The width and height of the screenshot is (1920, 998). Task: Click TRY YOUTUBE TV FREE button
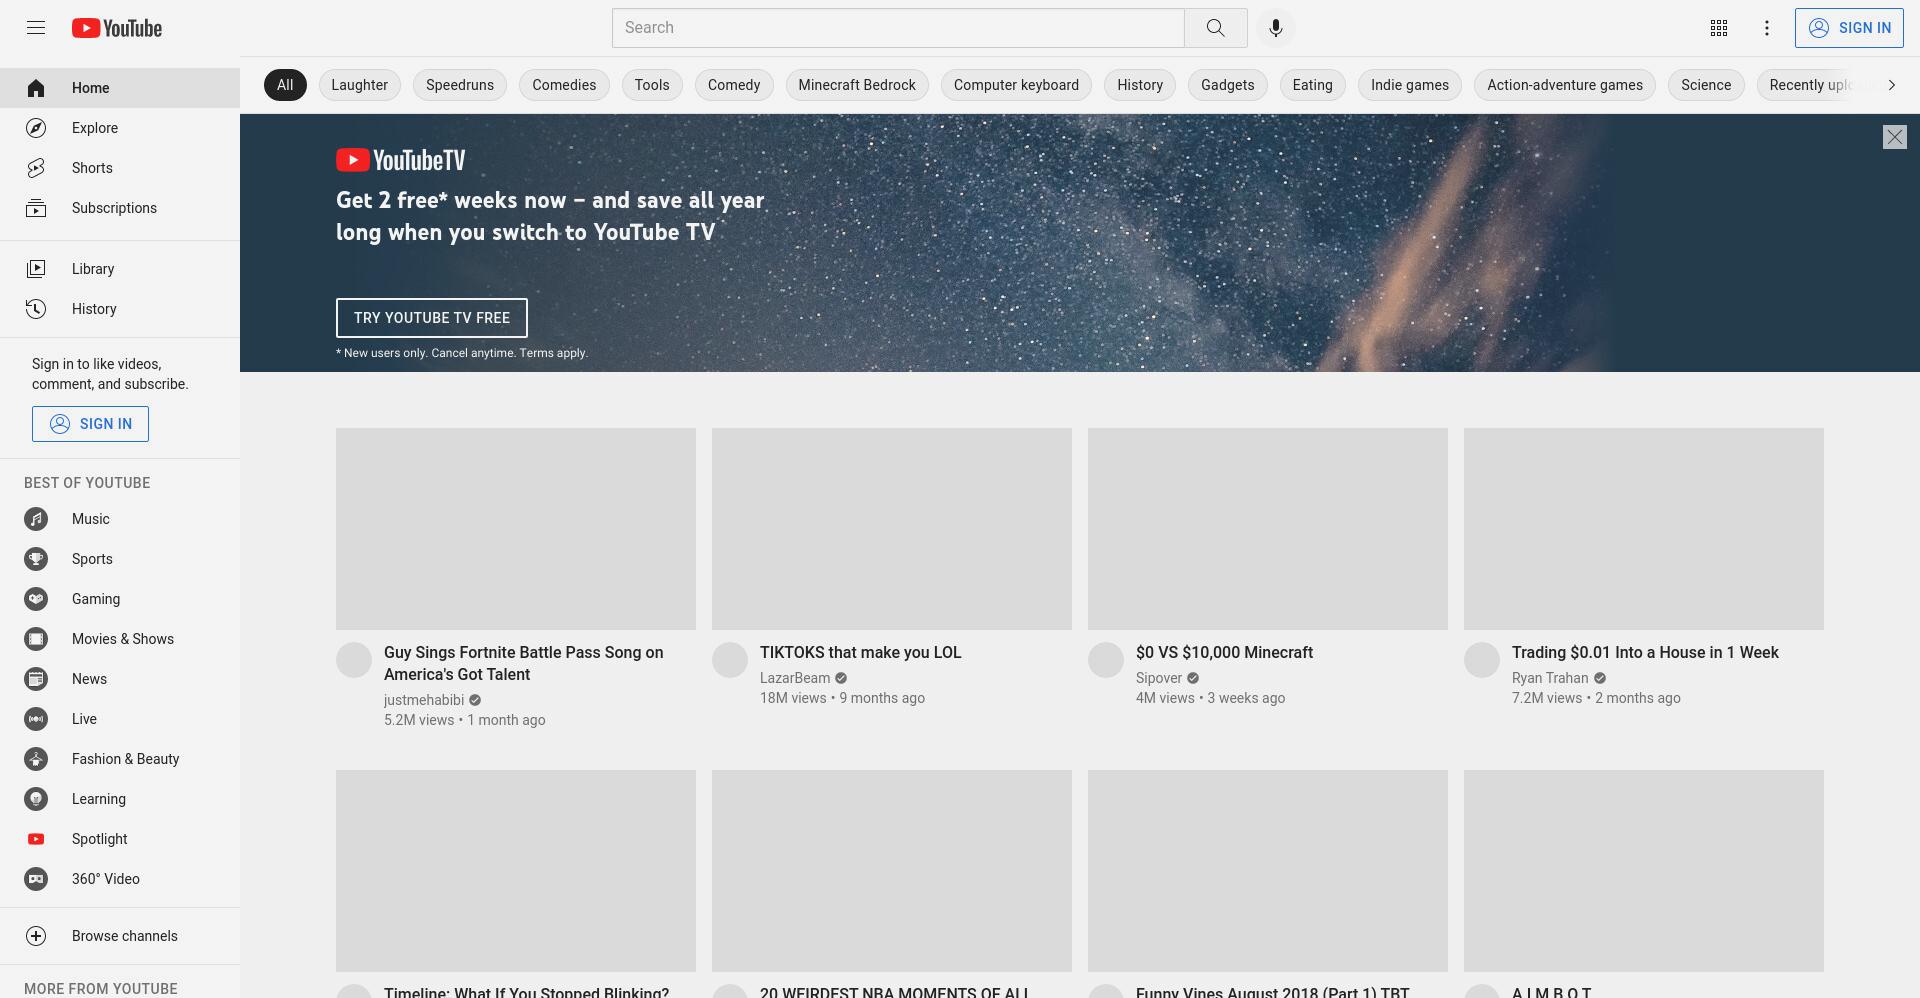432,318
